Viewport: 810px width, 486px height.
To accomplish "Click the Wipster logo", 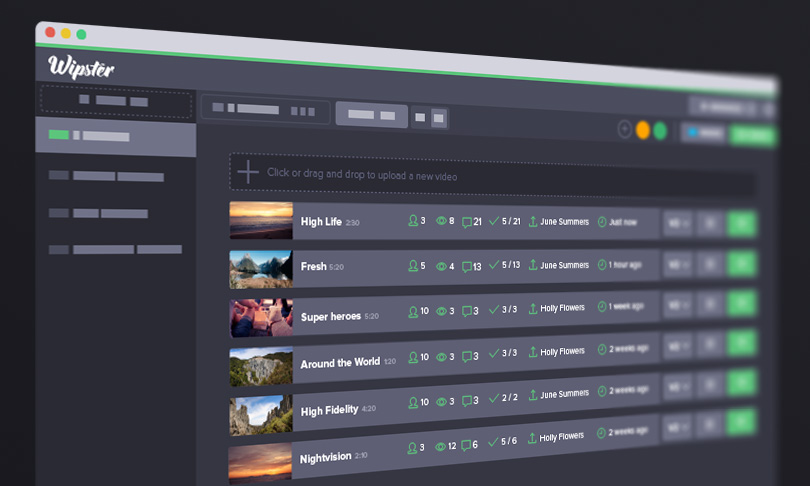I will point(81,67).
